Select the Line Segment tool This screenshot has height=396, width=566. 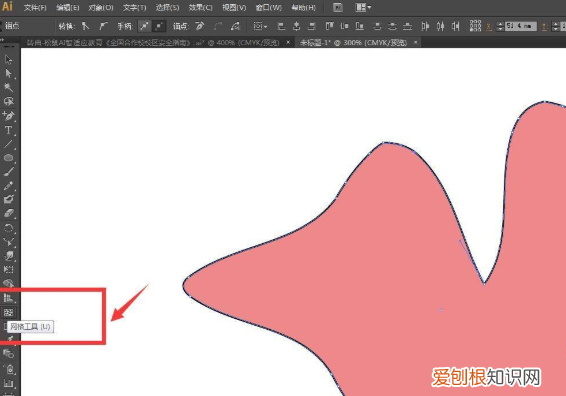point(8,144)
